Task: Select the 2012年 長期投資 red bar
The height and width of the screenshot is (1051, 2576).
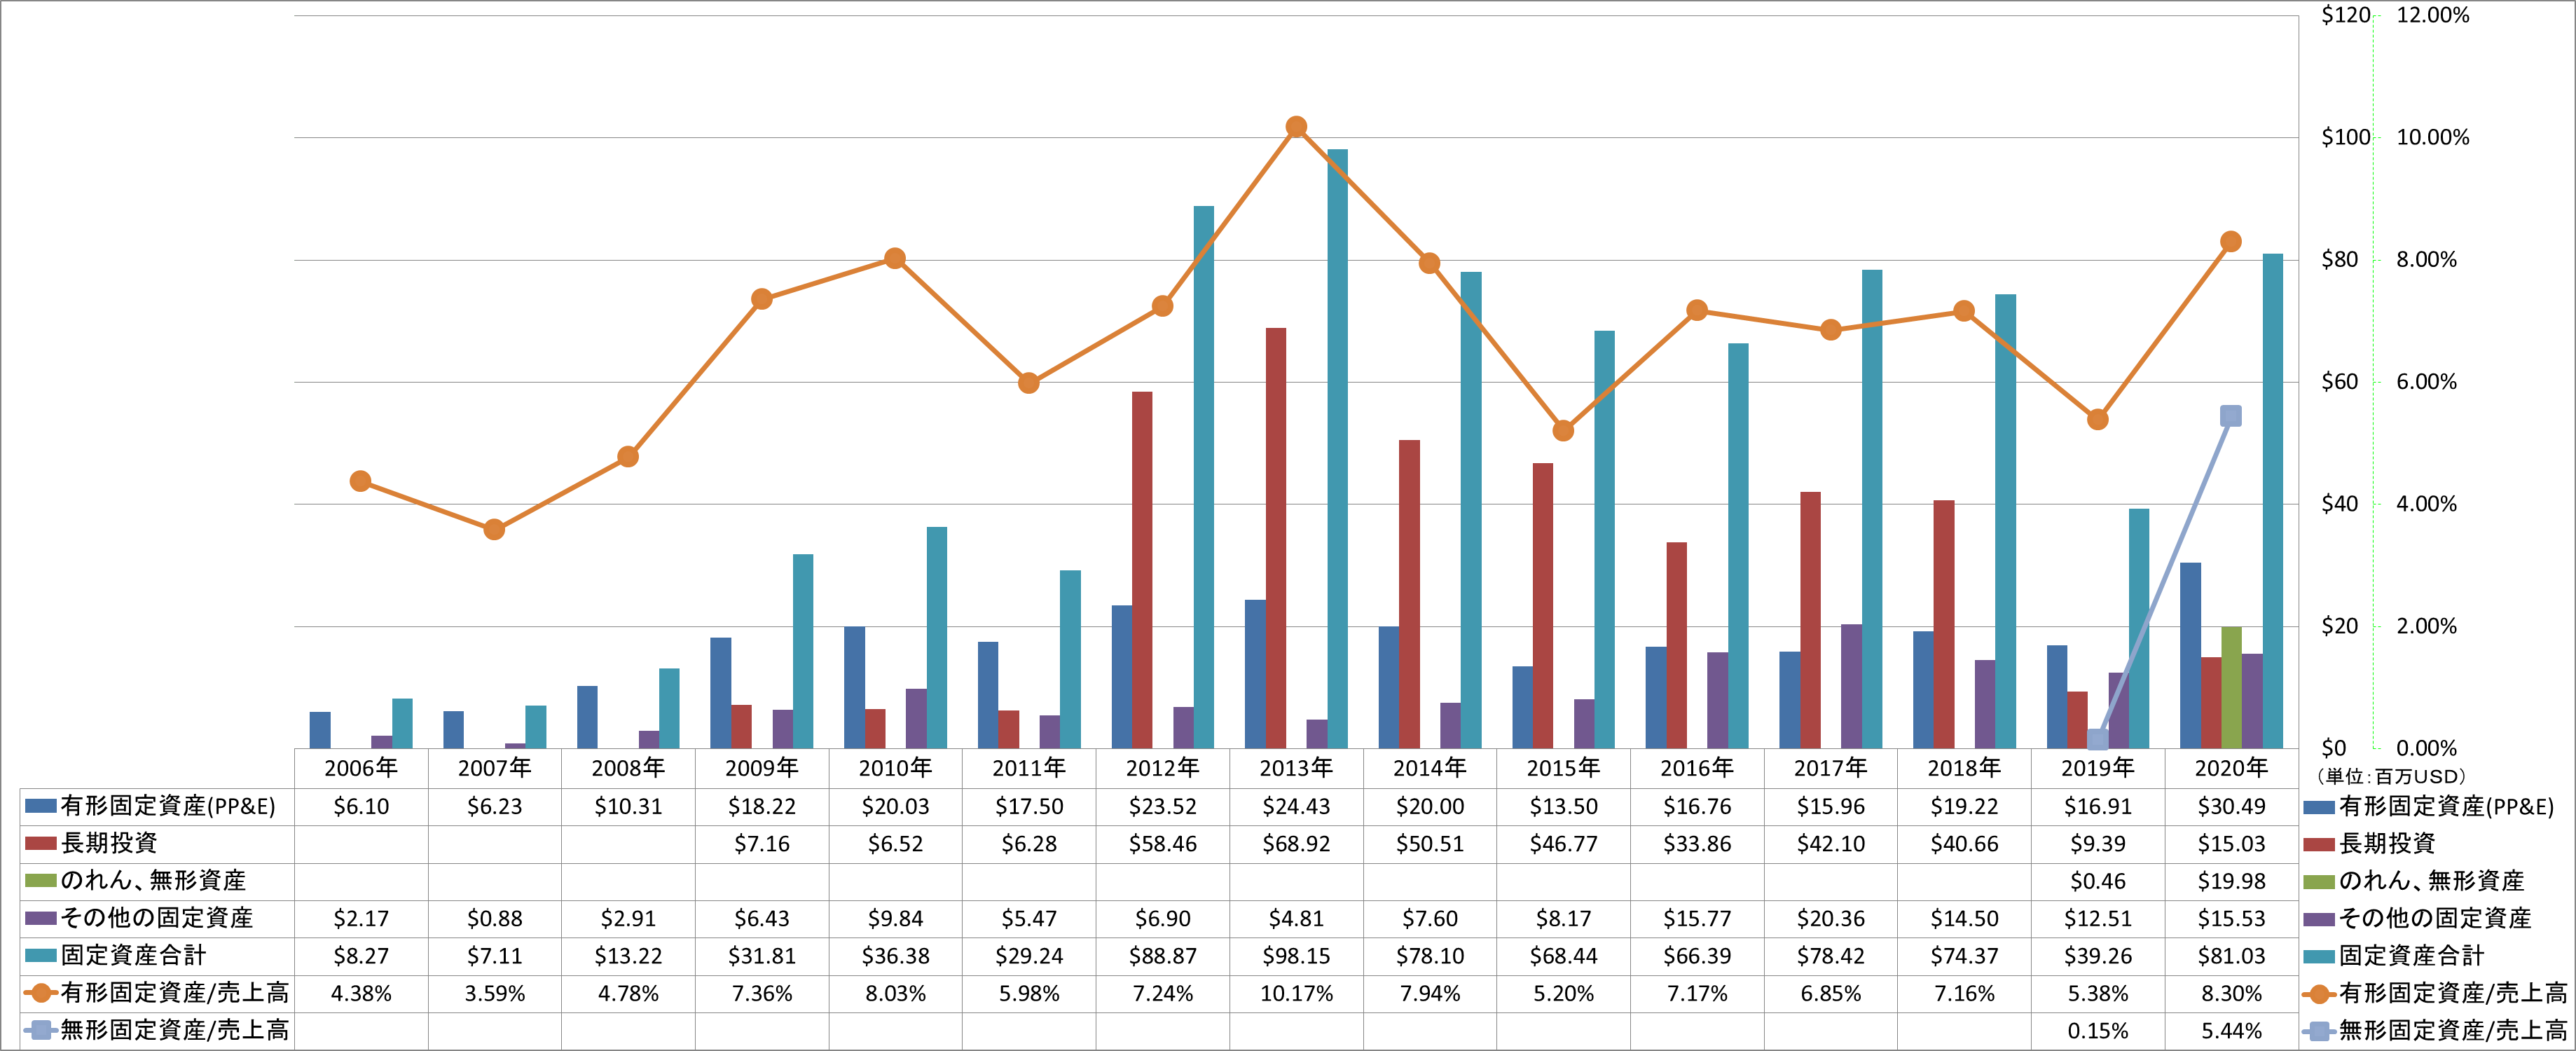Action: click(x=1142, y=570)
